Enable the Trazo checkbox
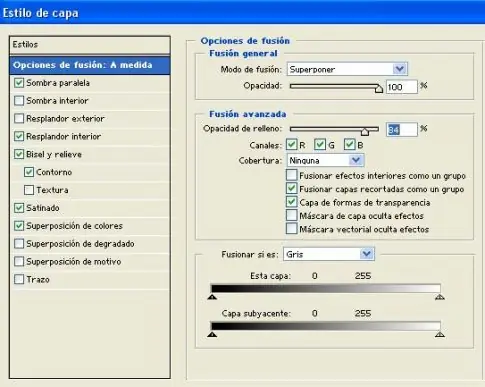The height and width of the screenshot is (387, 485). 19,279
